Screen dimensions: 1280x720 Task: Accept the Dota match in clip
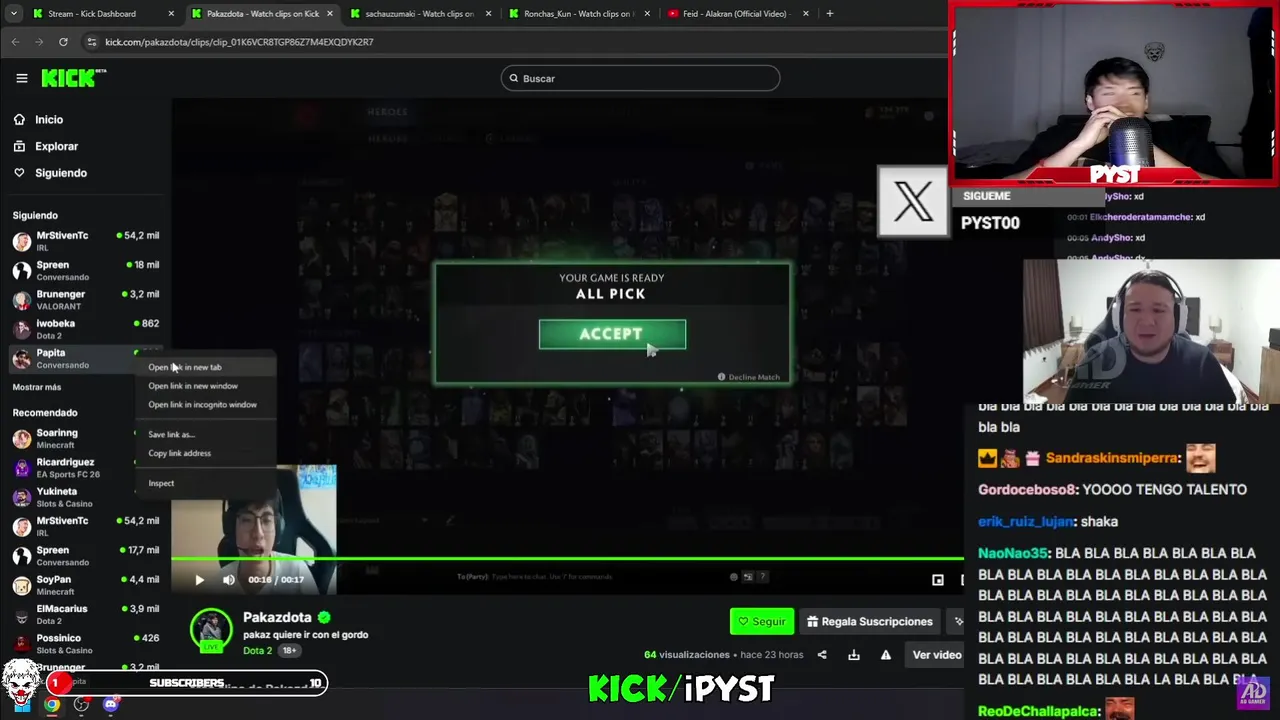pos(612,335)
